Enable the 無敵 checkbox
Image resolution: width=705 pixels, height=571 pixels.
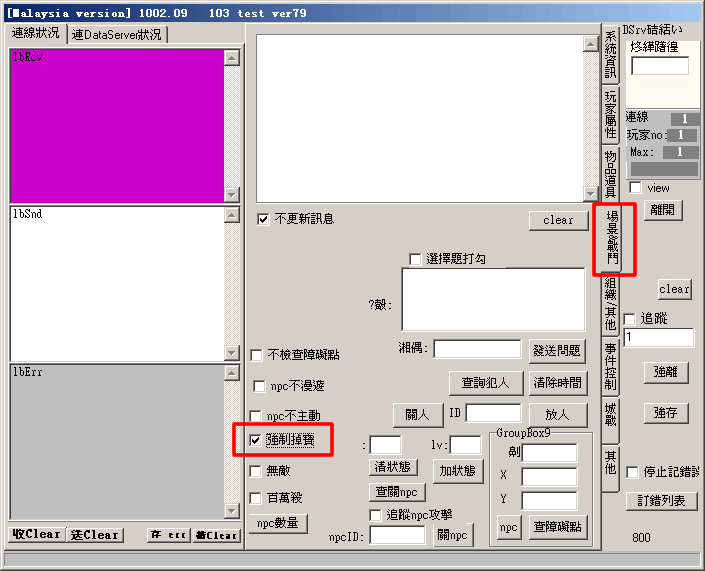(x=257, y=470)
